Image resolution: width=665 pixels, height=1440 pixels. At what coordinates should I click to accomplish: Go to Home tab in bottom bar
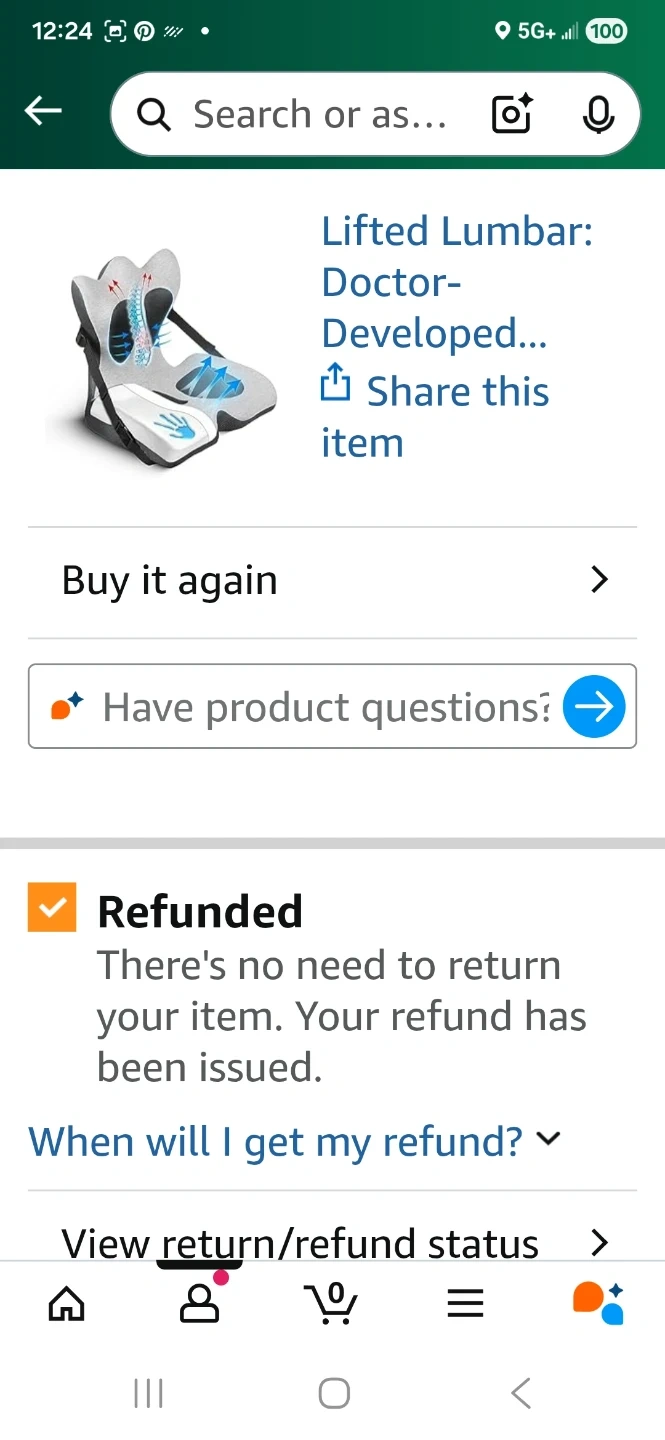point(67,1303)
